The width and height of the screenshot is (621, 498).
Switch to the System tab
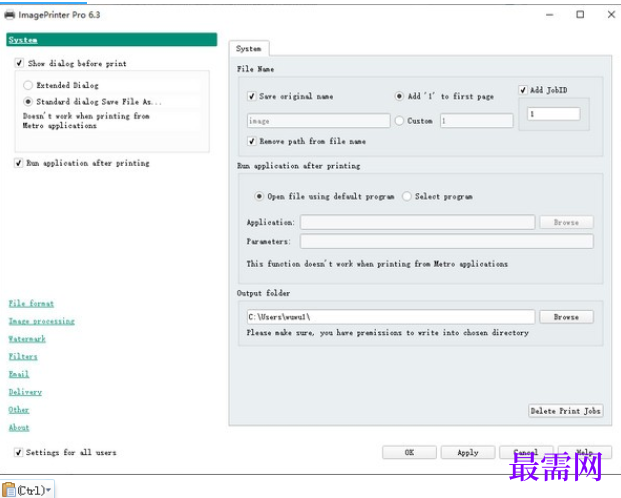pyautogui.click(x=249, y=49)
